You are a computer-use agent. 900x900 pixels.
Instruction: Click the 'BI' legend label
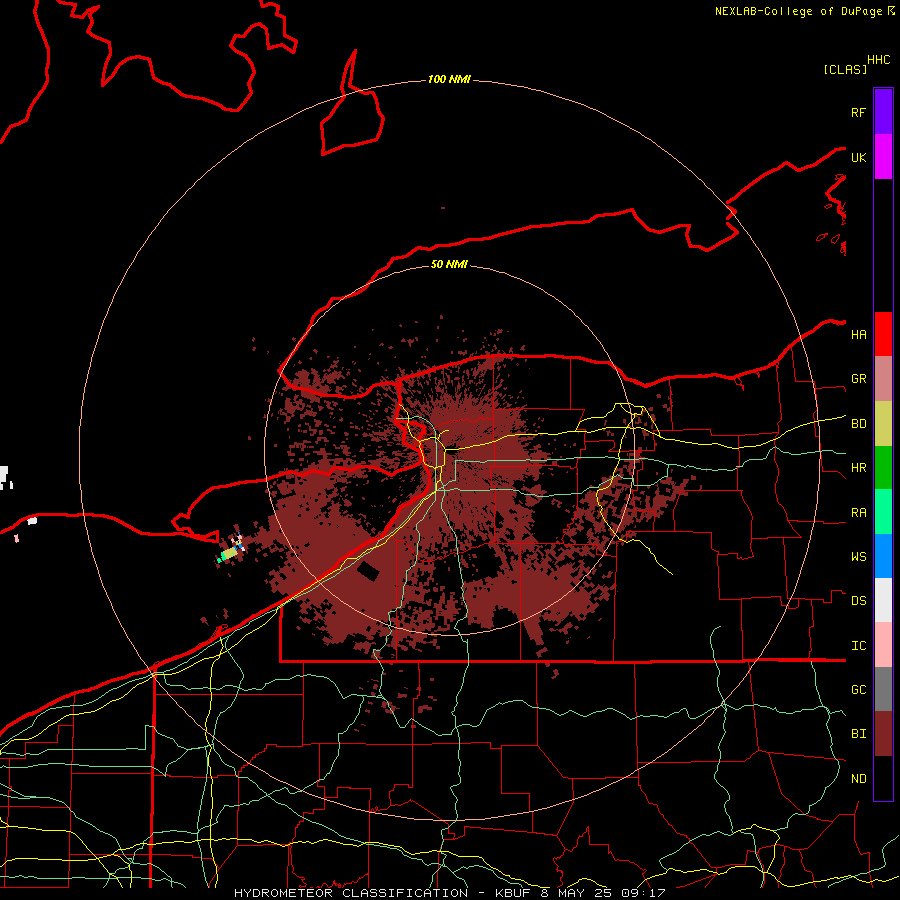coord(858,734)
